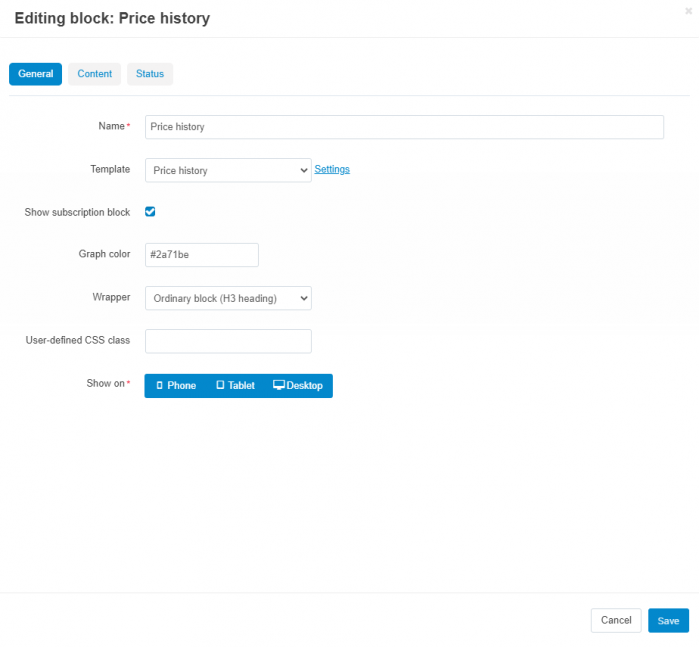Open the template Settings link
The image size is (700, 647).
[x=332, y=169]
